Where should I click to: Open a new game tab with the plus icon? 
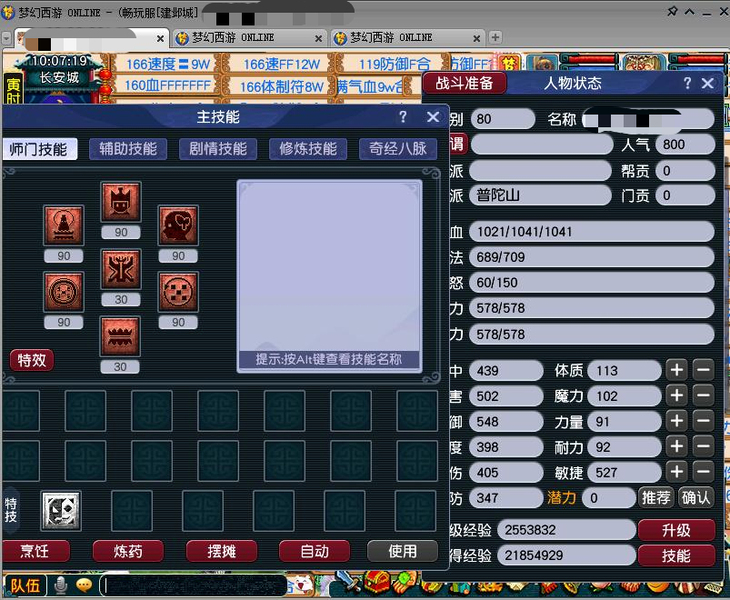pyautogui.click(x=495, y=37)
